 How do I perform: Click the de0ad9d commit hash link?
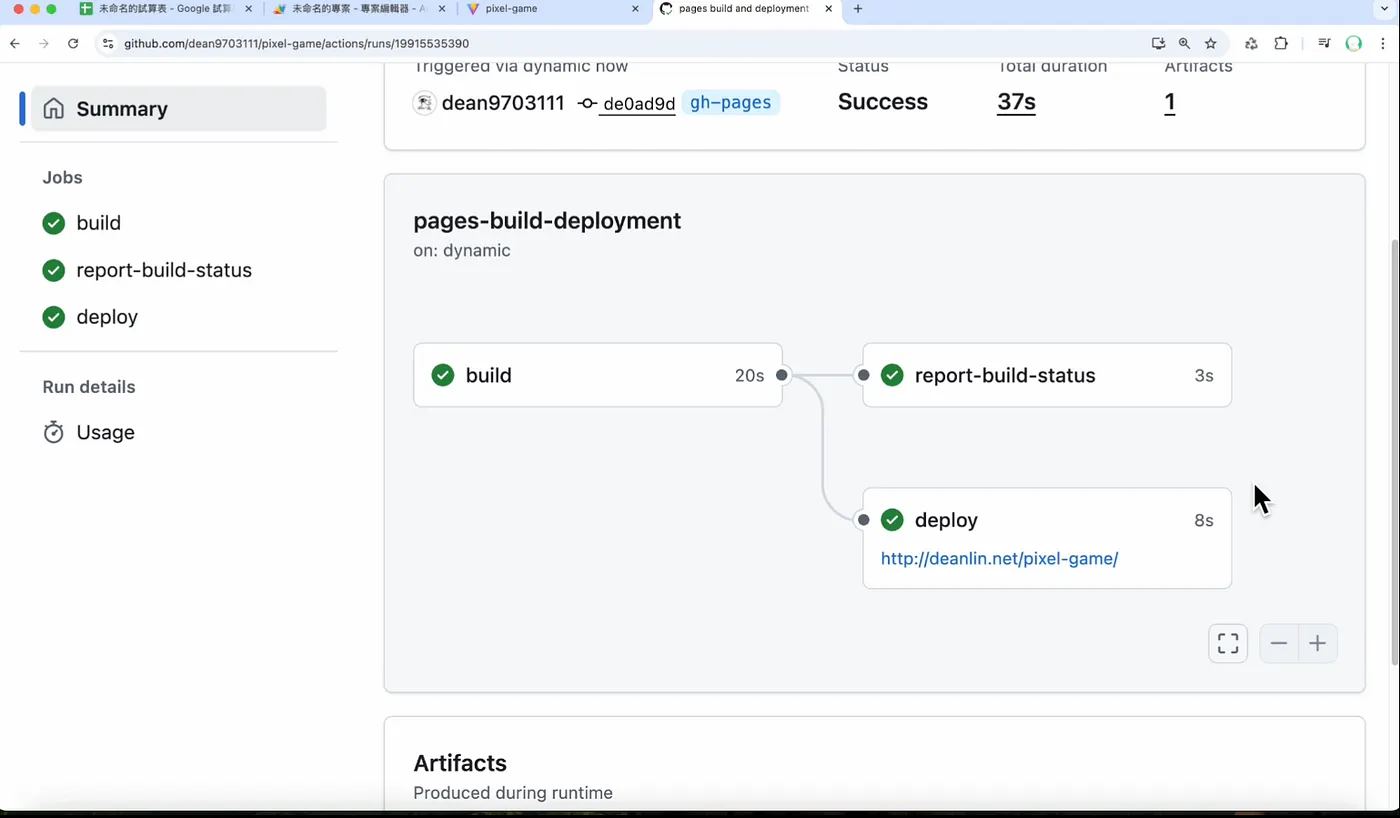point(638,103)
